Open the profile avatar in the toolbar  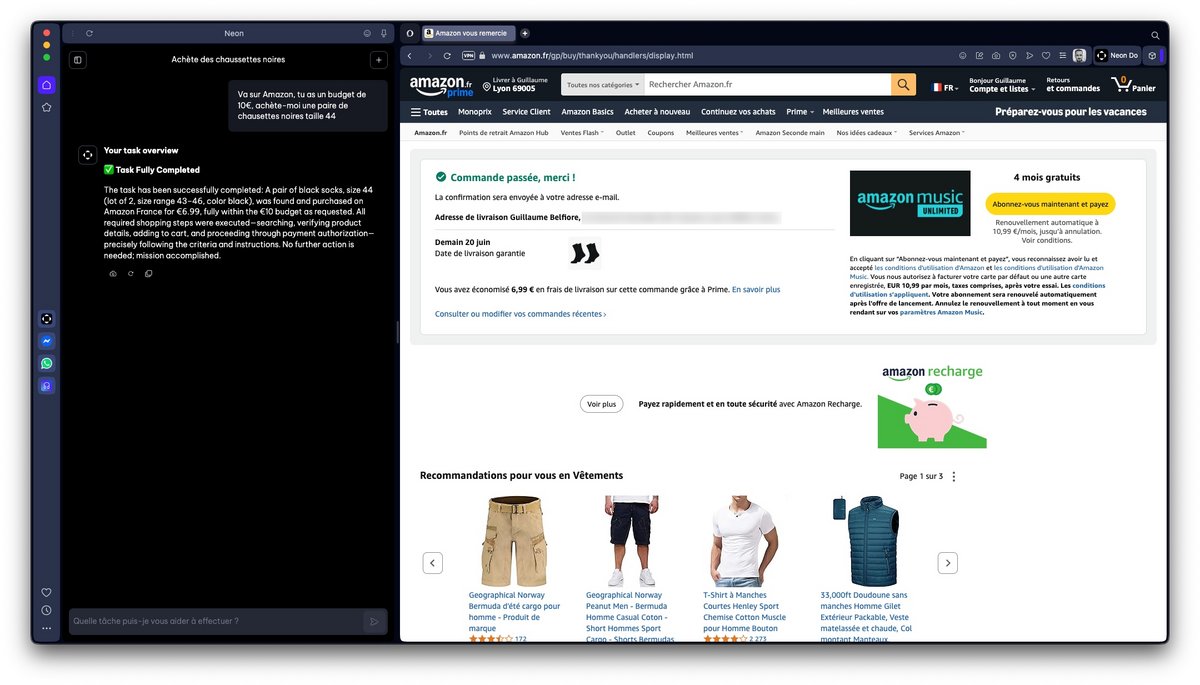pyautogui.click(x=1080, y=56)
